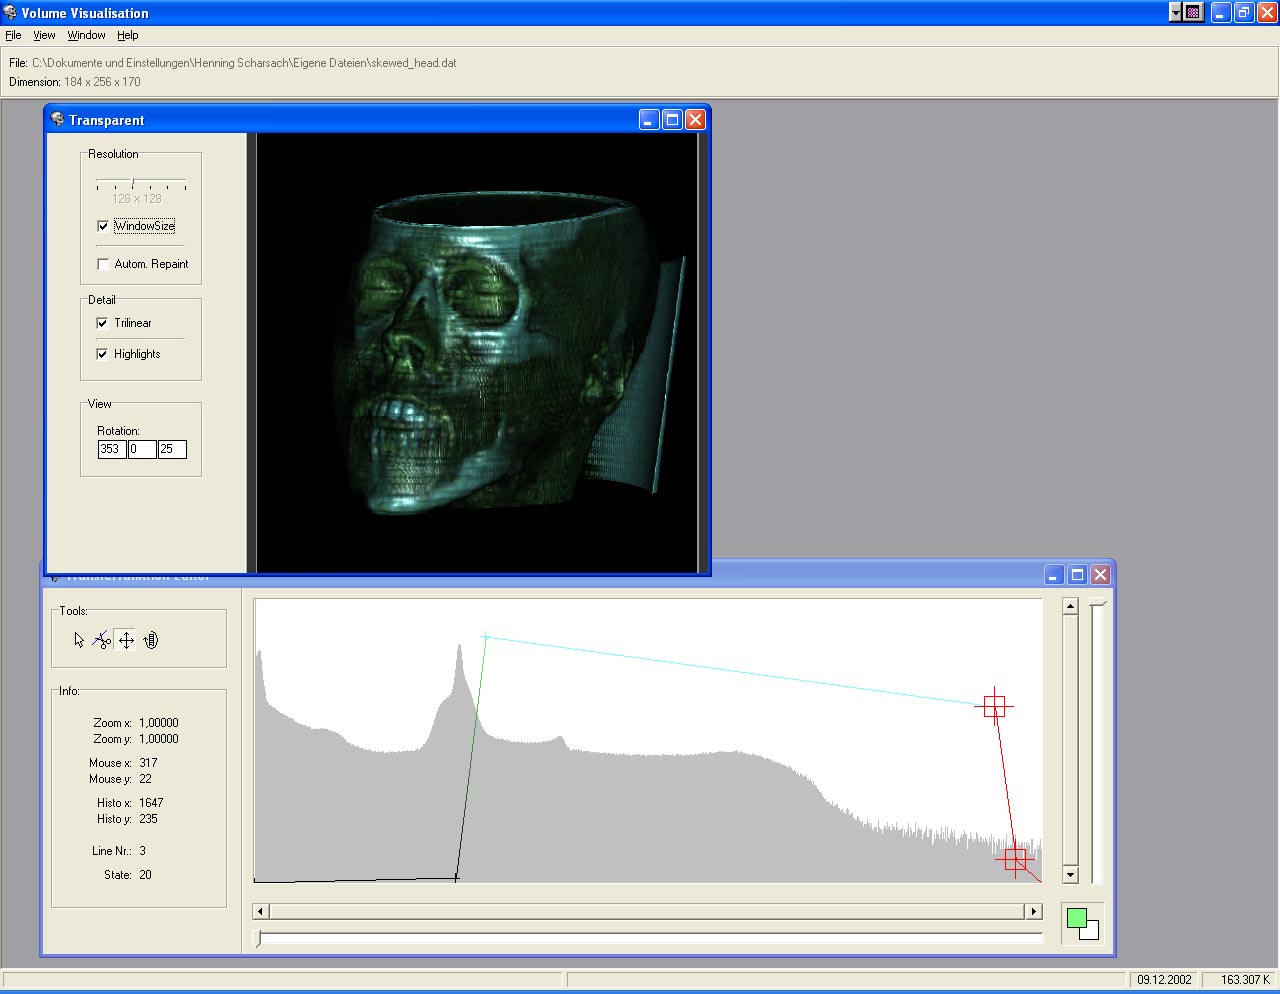Screen dimensions: 1280x994
Task: Open the title bar dropdown arrow
Action: (1176, 13)
